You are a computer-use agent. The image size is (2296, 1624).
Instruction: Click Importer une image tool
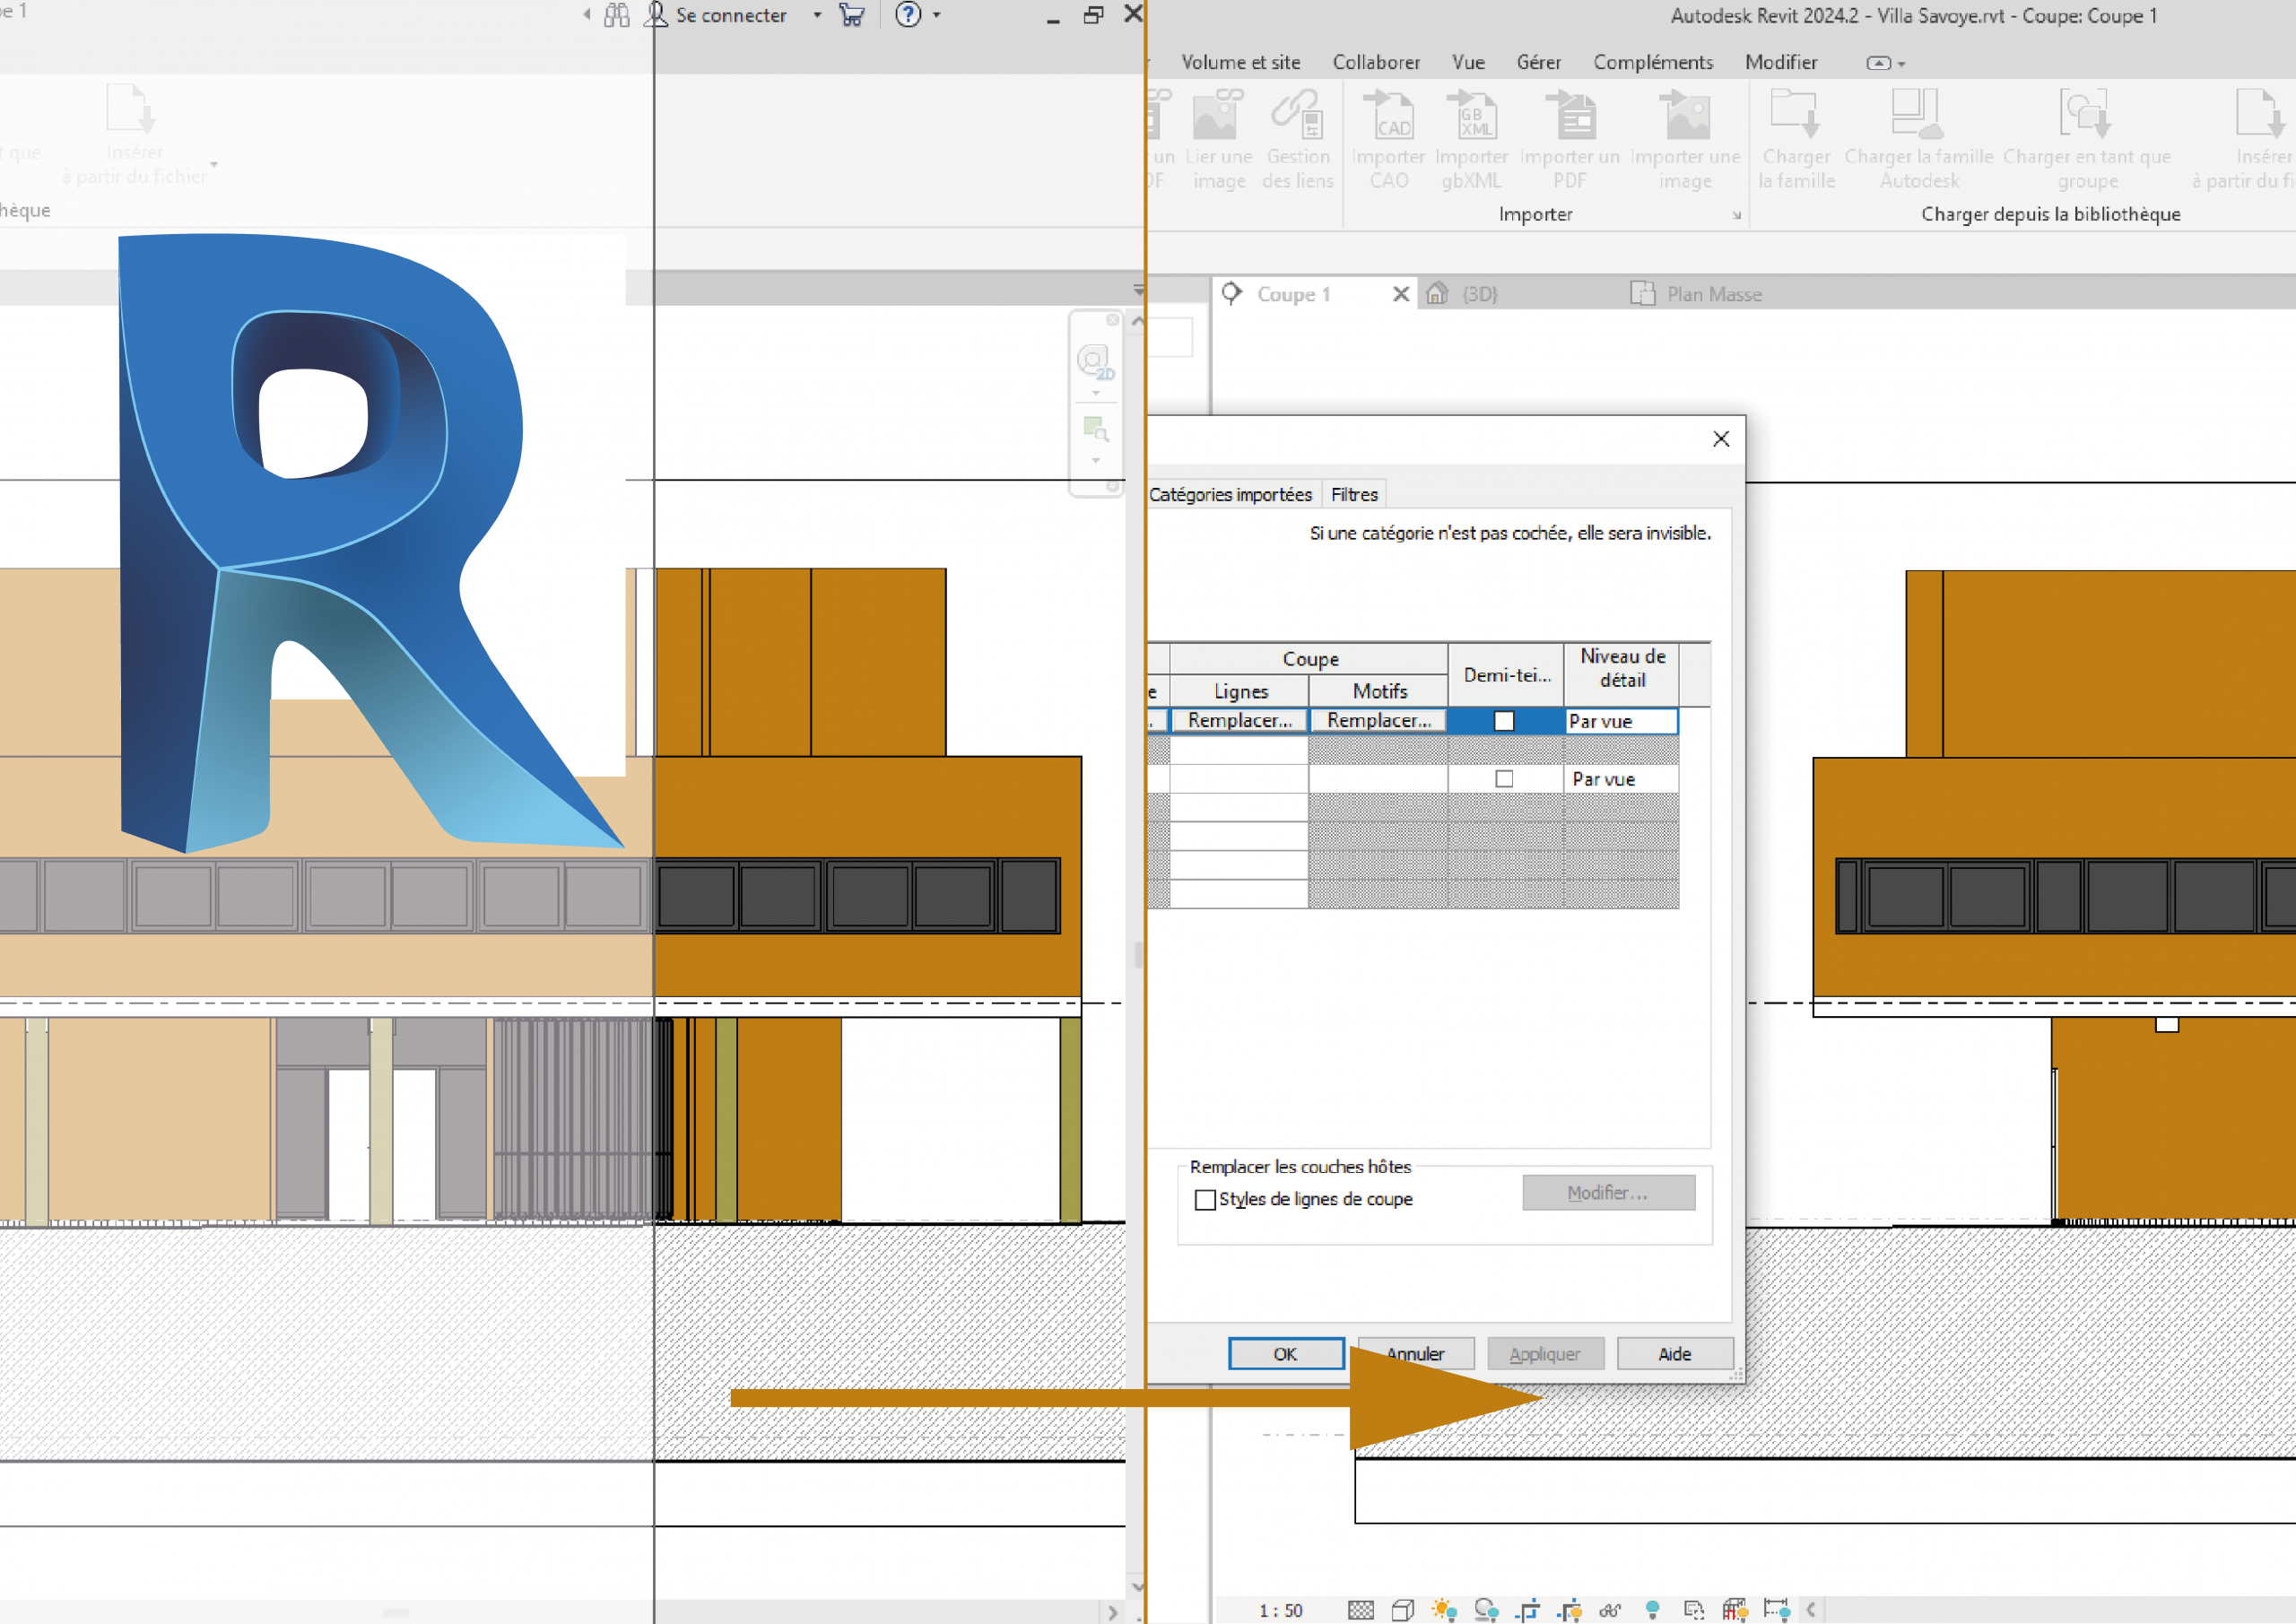click(1685, 118)
